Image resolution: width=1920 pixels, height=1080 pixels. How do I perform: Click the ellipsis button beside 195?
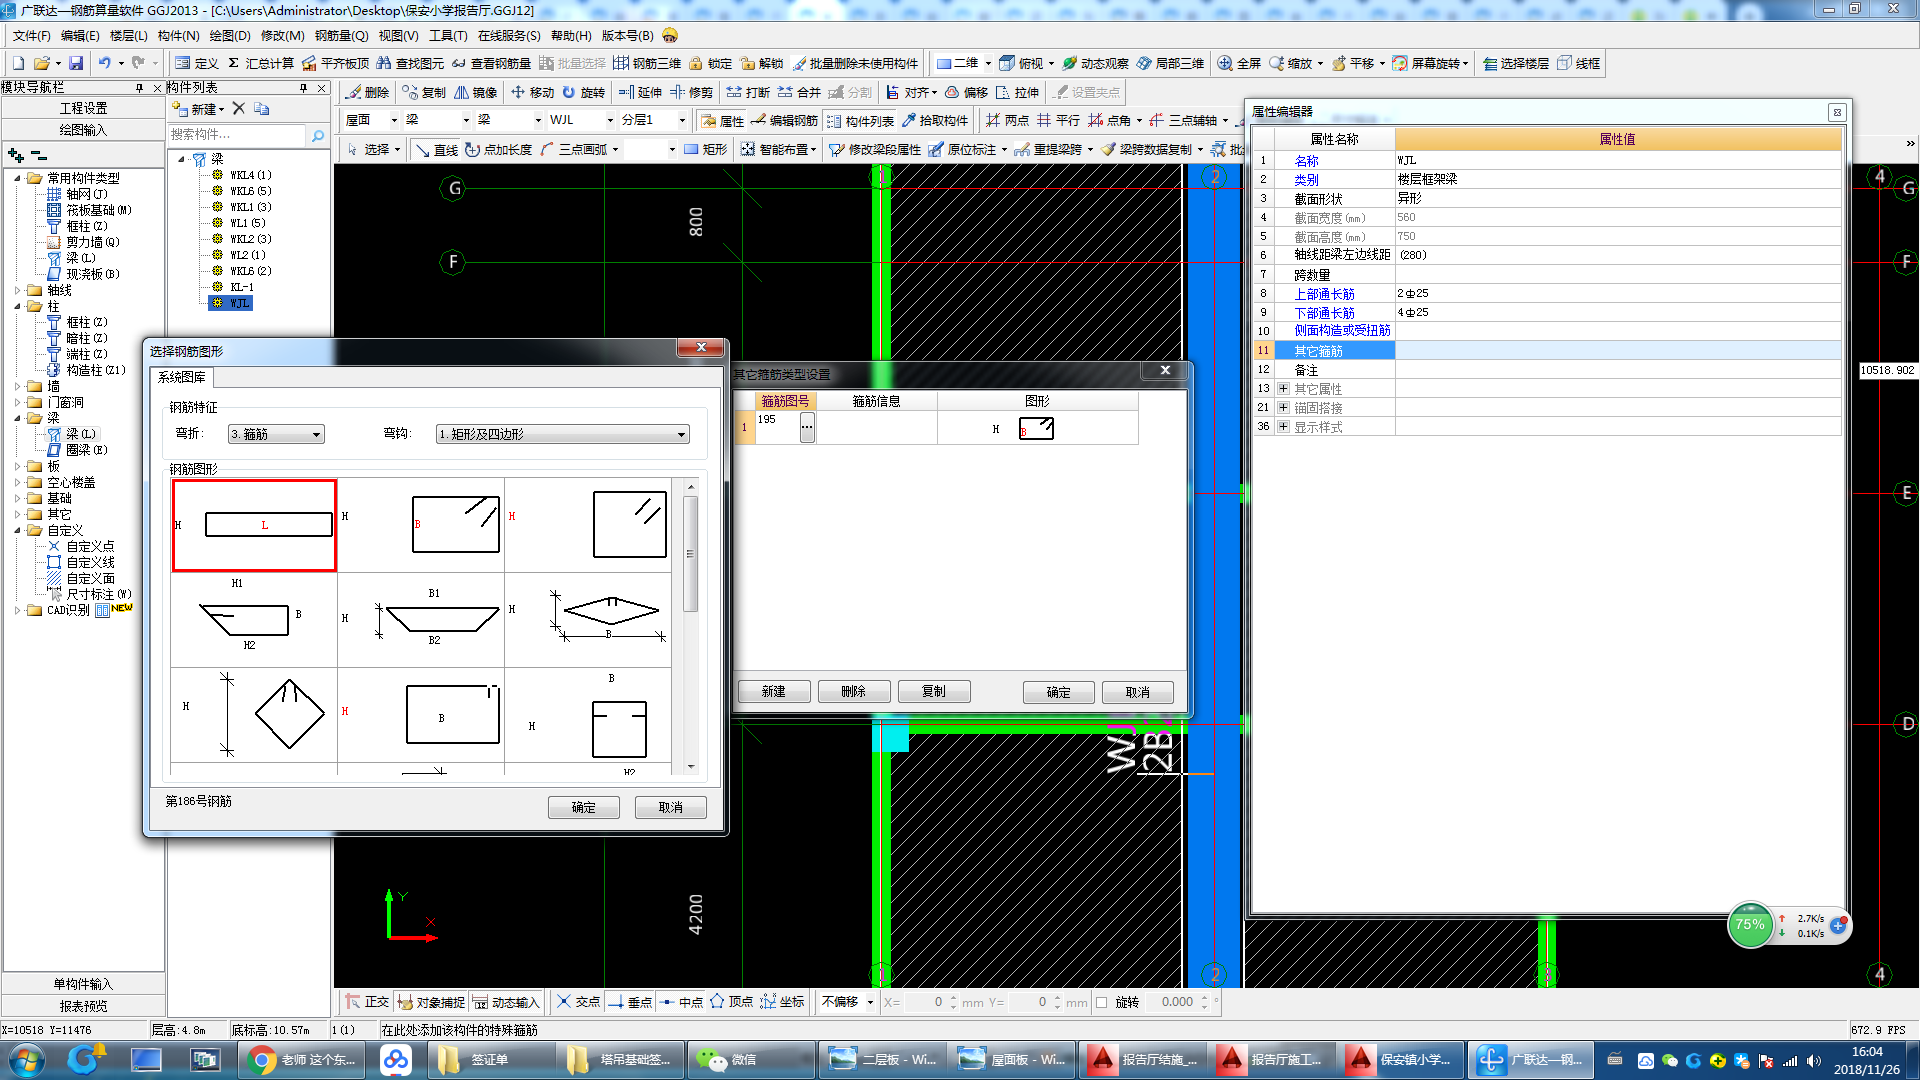[807, 427]
